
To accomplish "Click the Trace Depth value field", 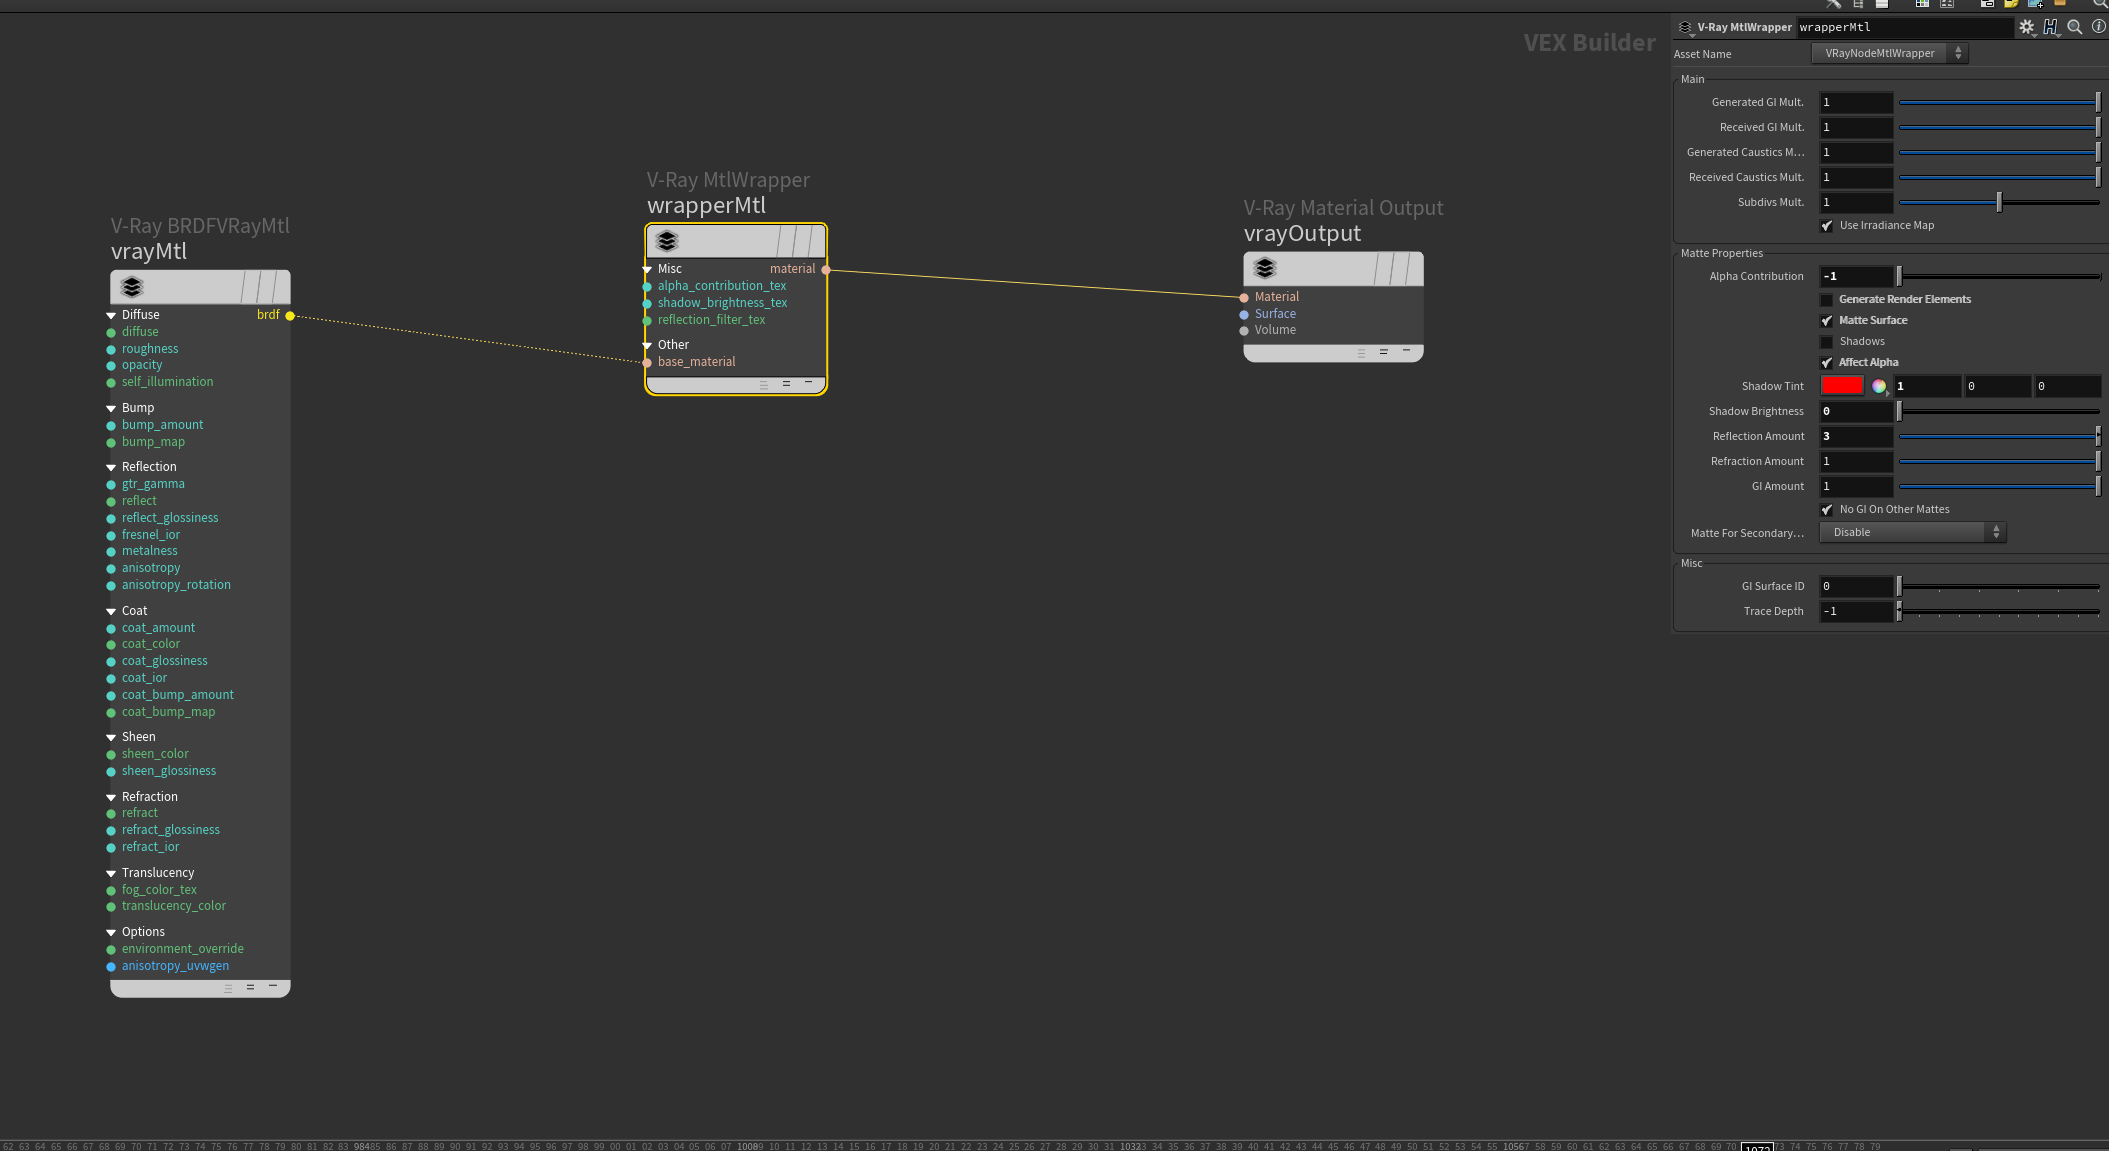I will (1856, 611).
